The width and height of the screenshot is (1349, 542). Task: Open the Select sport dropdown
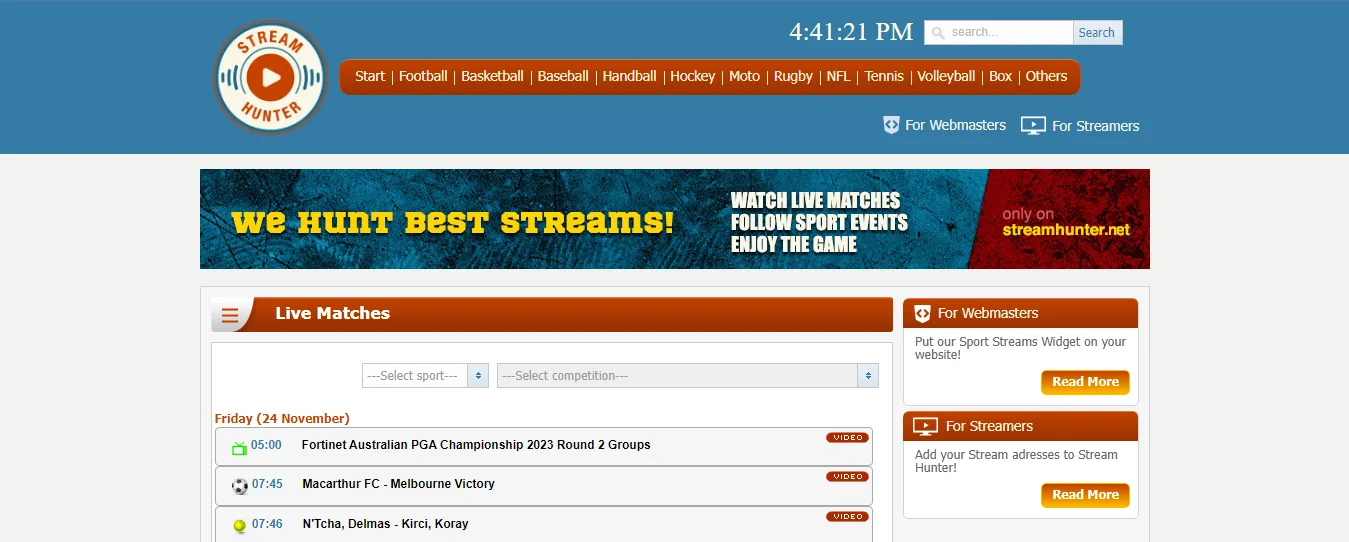coord(425,376)
